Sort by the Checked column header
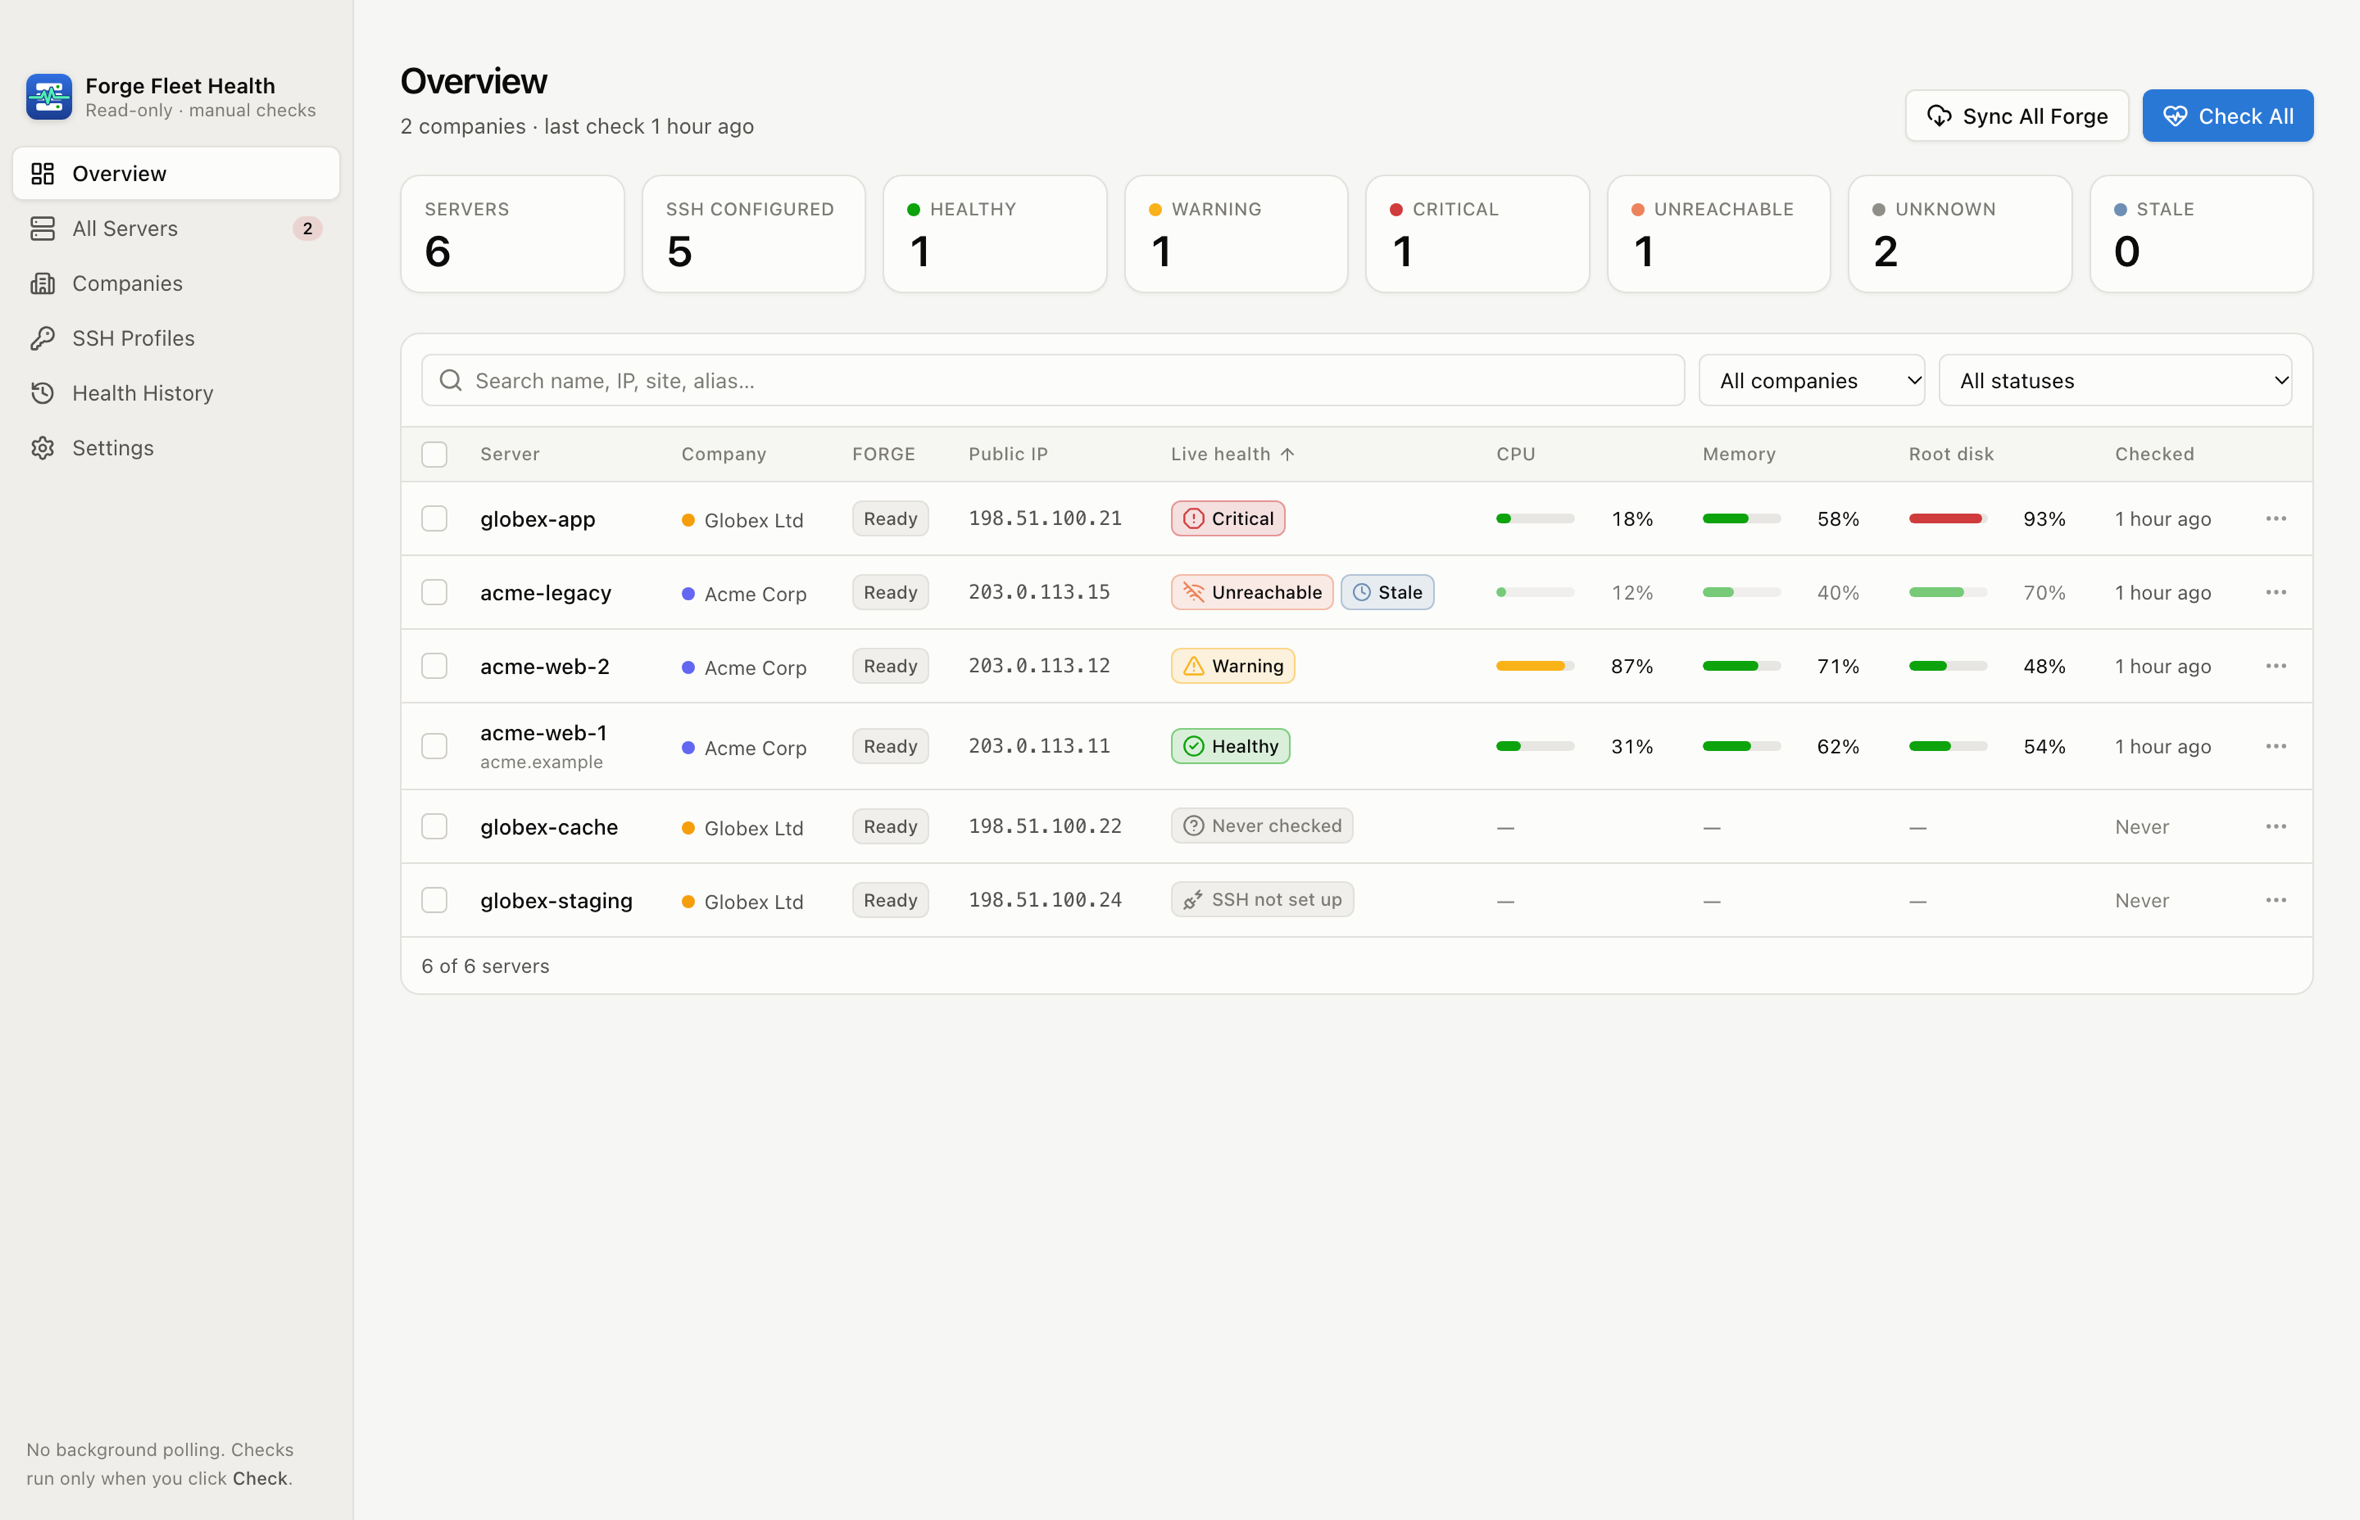The image size is (2360, 1520). pyautogui.click(x=2154, y=455)
